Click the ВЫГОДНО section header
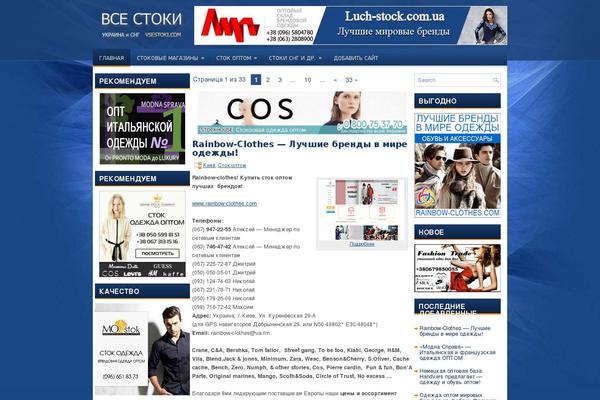The height and width of the screenshot is (400, 600). click(x=457, y=101)
